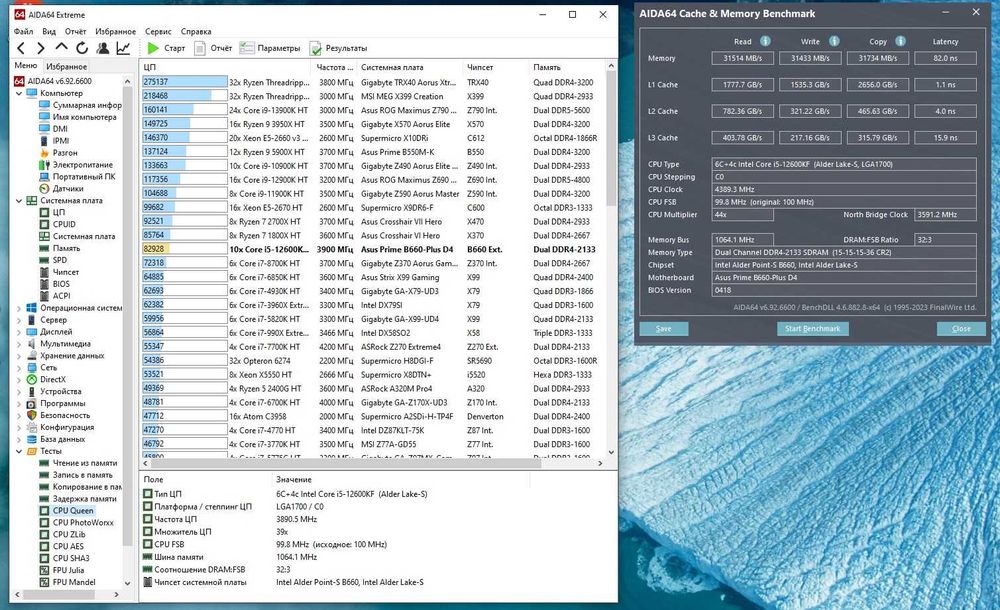The image size is (1000, 610).
Task: Open the Файл menu
Action: coord(24,31)
